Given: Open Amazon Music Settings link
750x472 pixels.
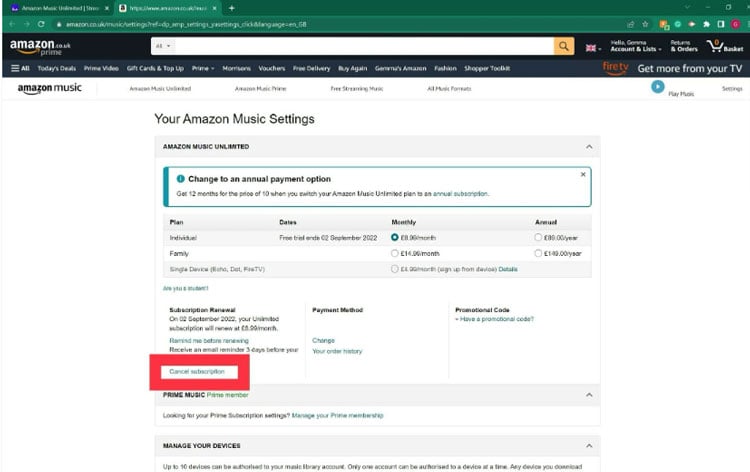Looking at the screenshot, I should point(732,88).
